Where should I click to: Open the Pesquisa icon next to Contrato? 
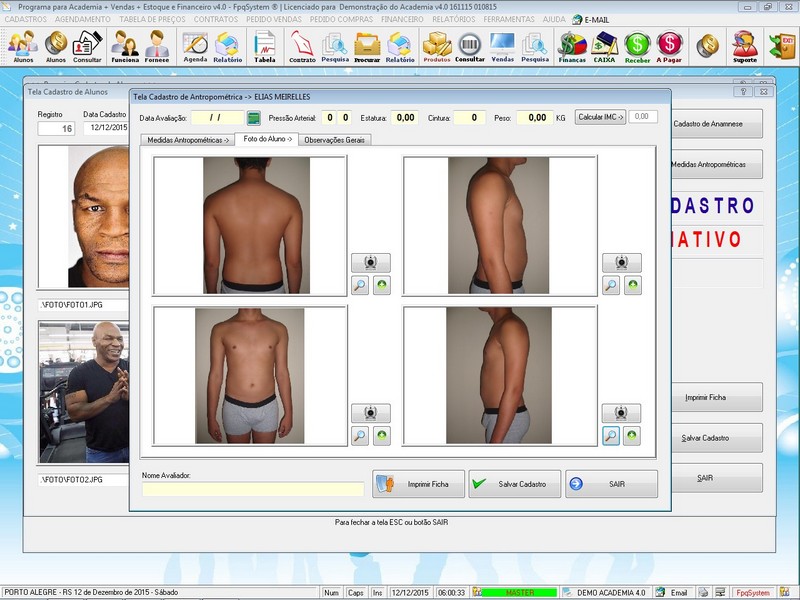point(335,46)
